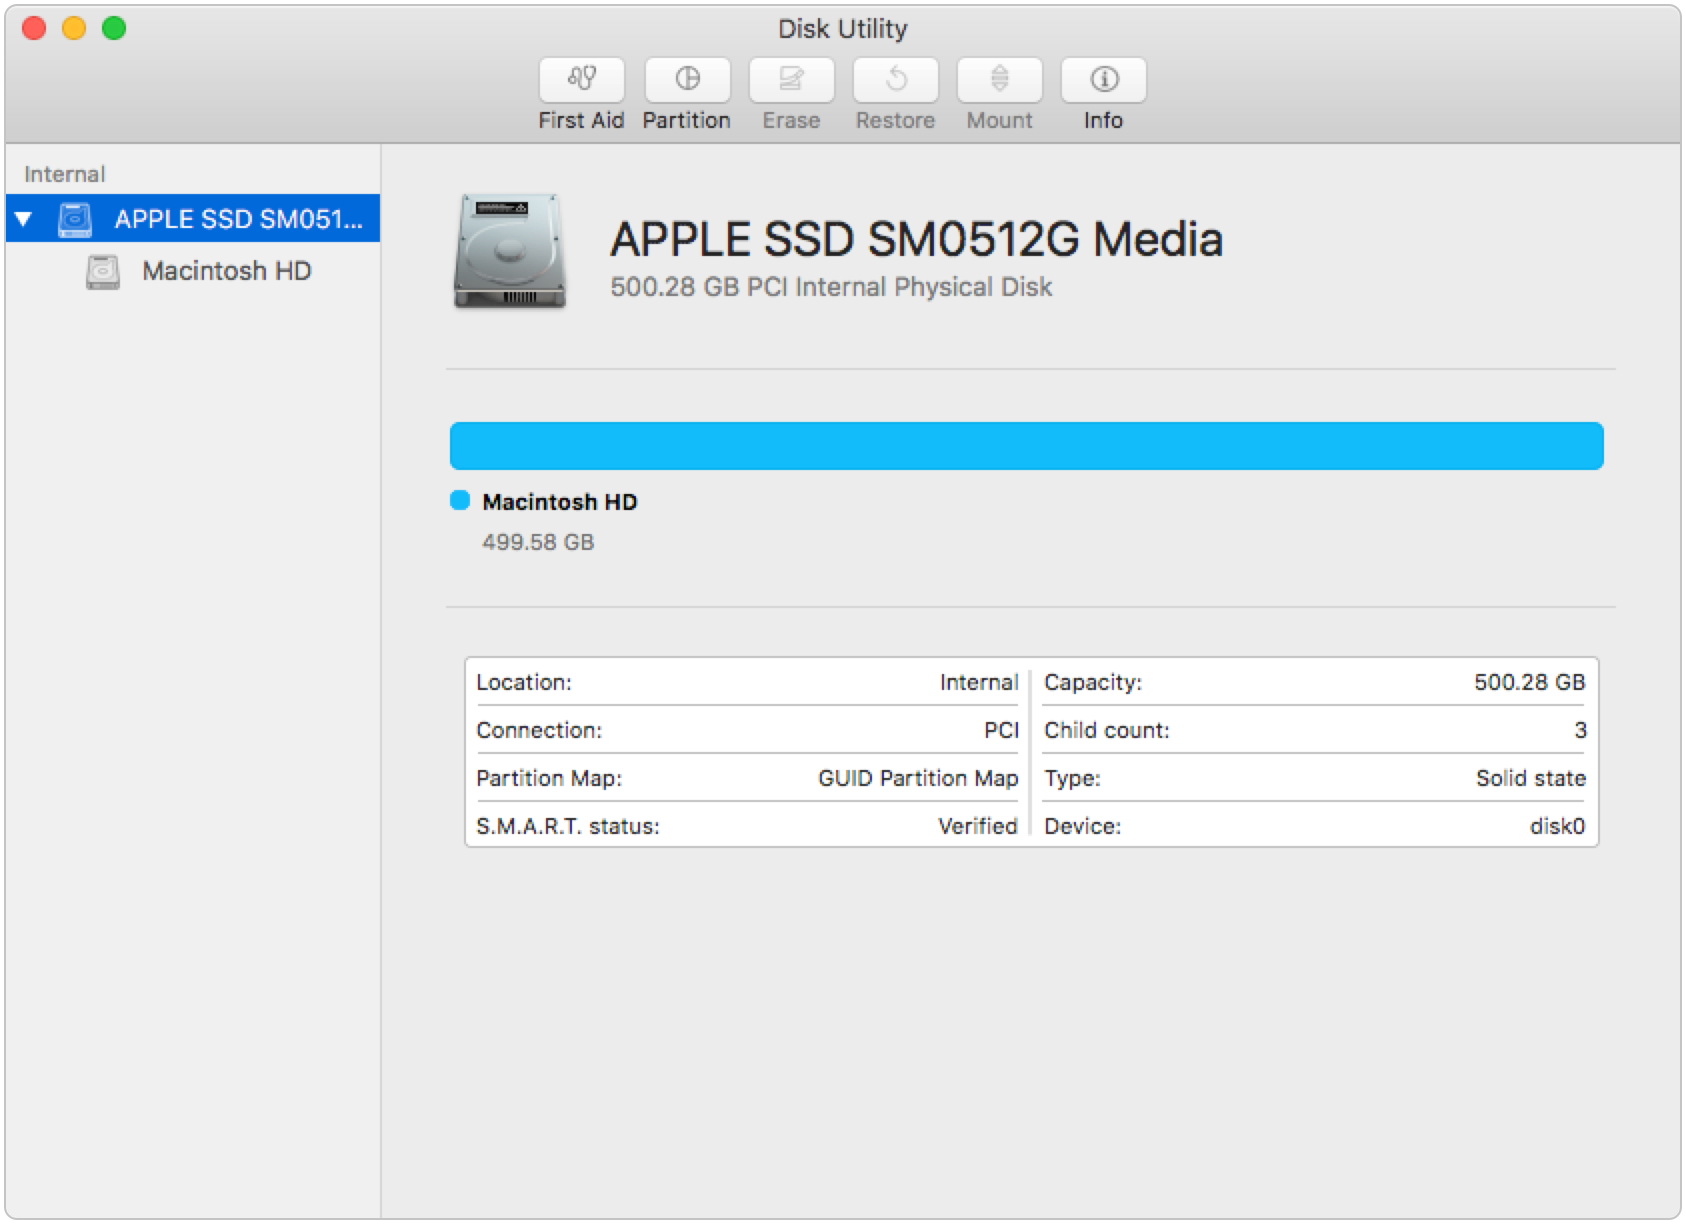Click 500.28 GB PCI Internal Physical Disk subtitle
The height and width of the screenshot is (1224, 1686).
pos(831,287)
